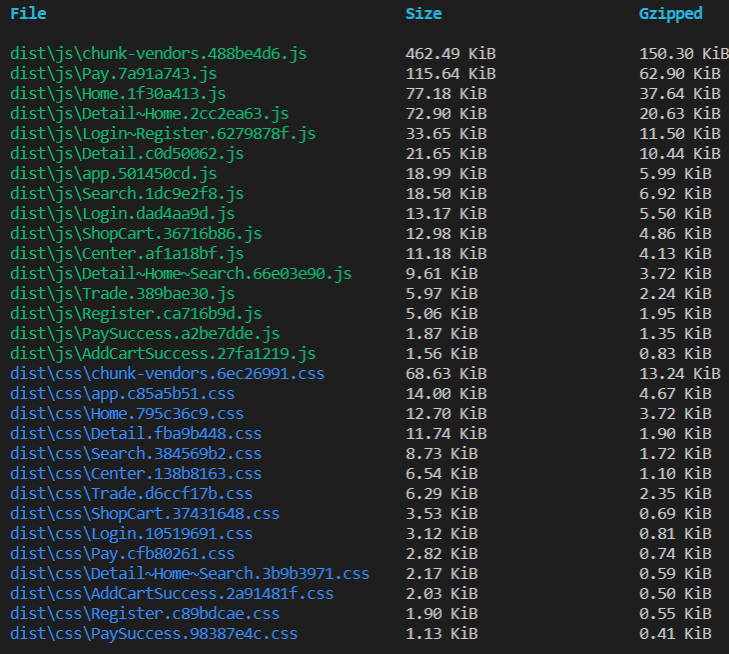
Task: Click the Size column header
Action: click(x=423, y=13)
